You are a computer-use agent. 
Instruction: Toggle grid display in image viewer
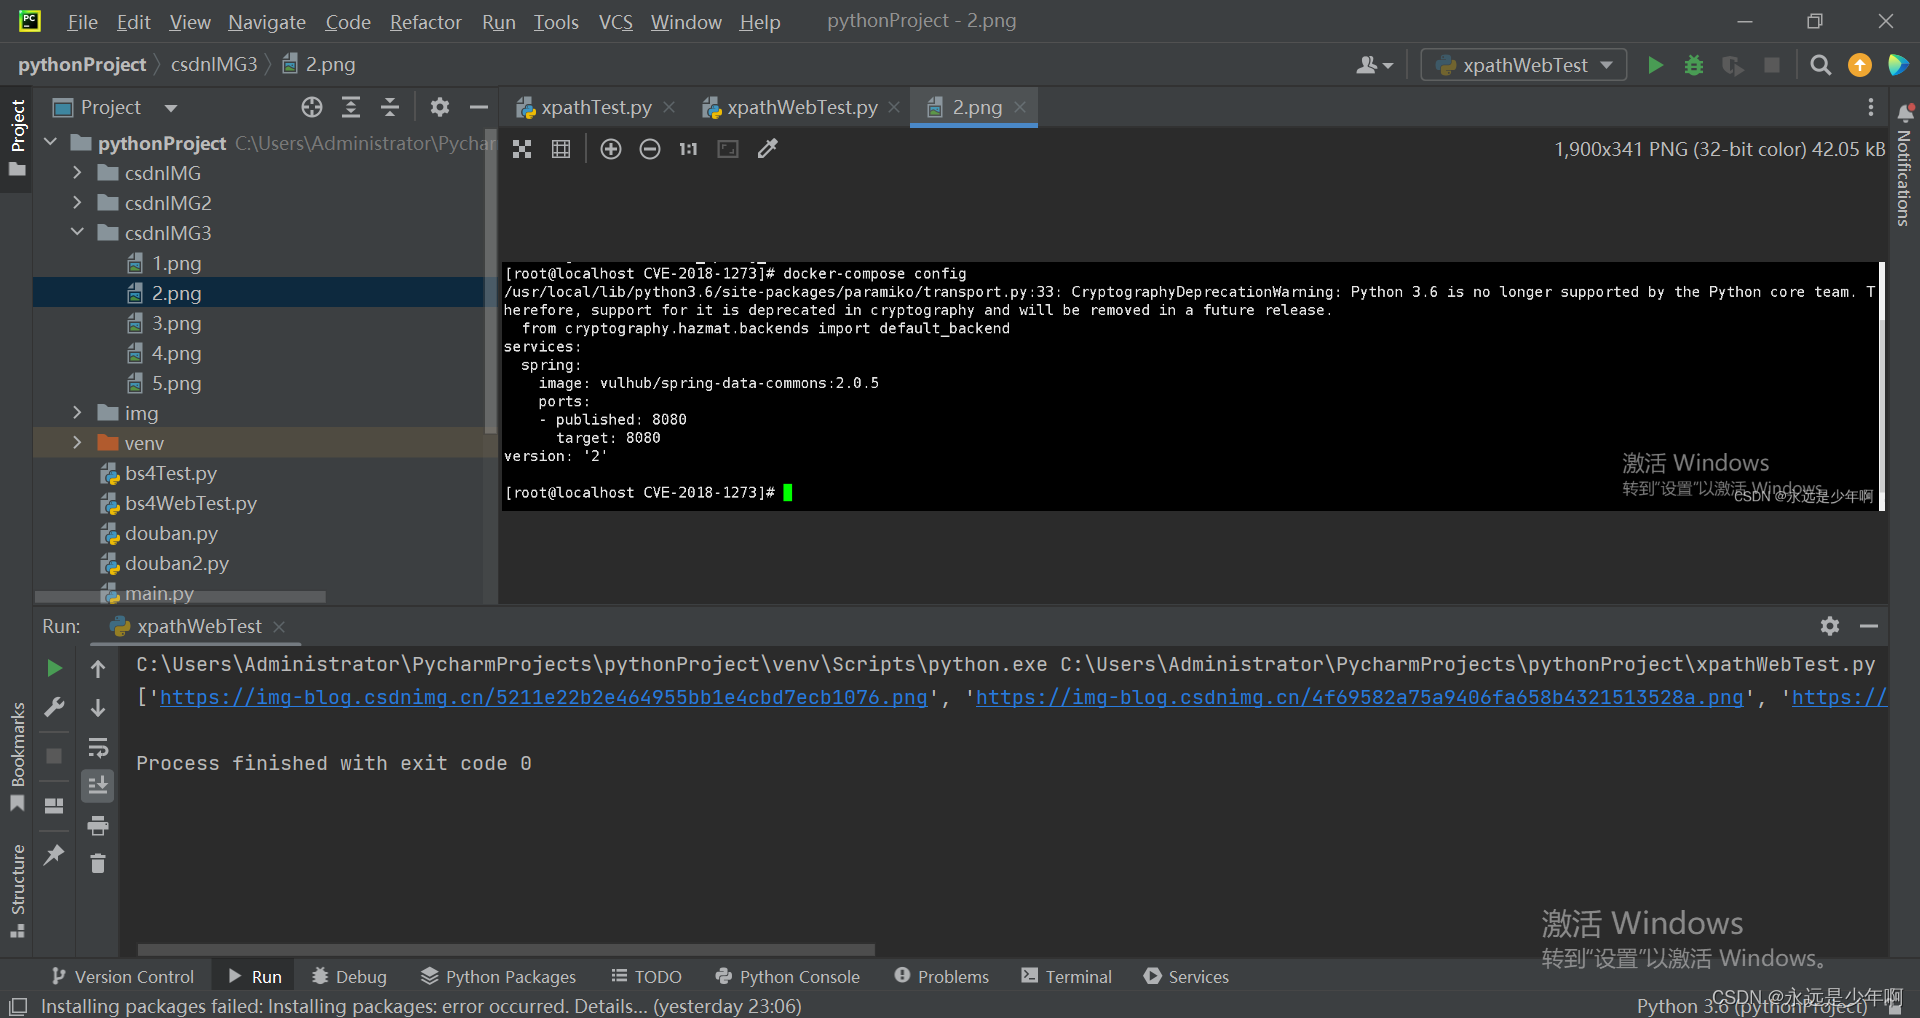(x=561, y=149)
